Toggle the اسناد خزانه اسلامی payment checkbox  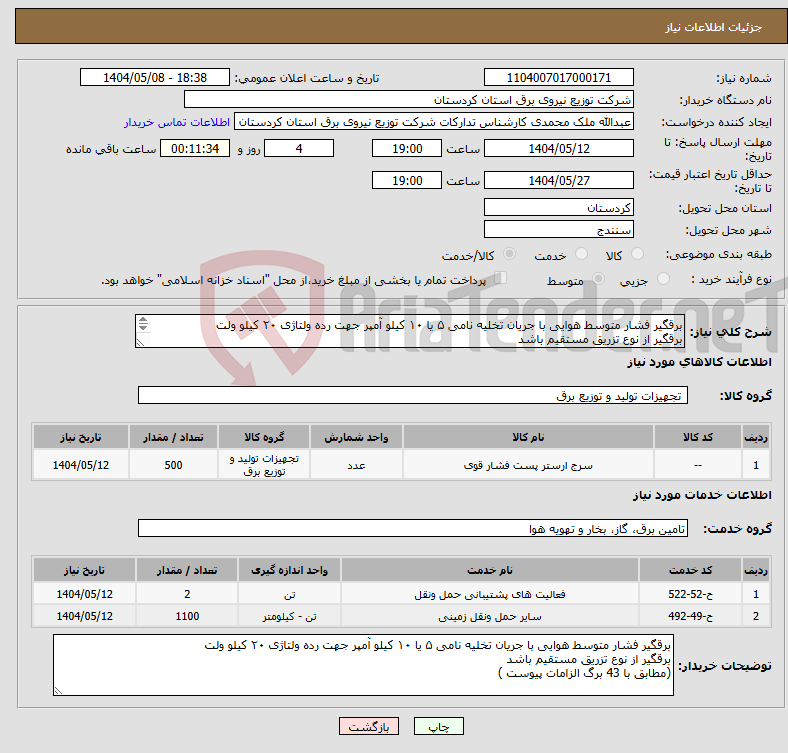point(500,278)
